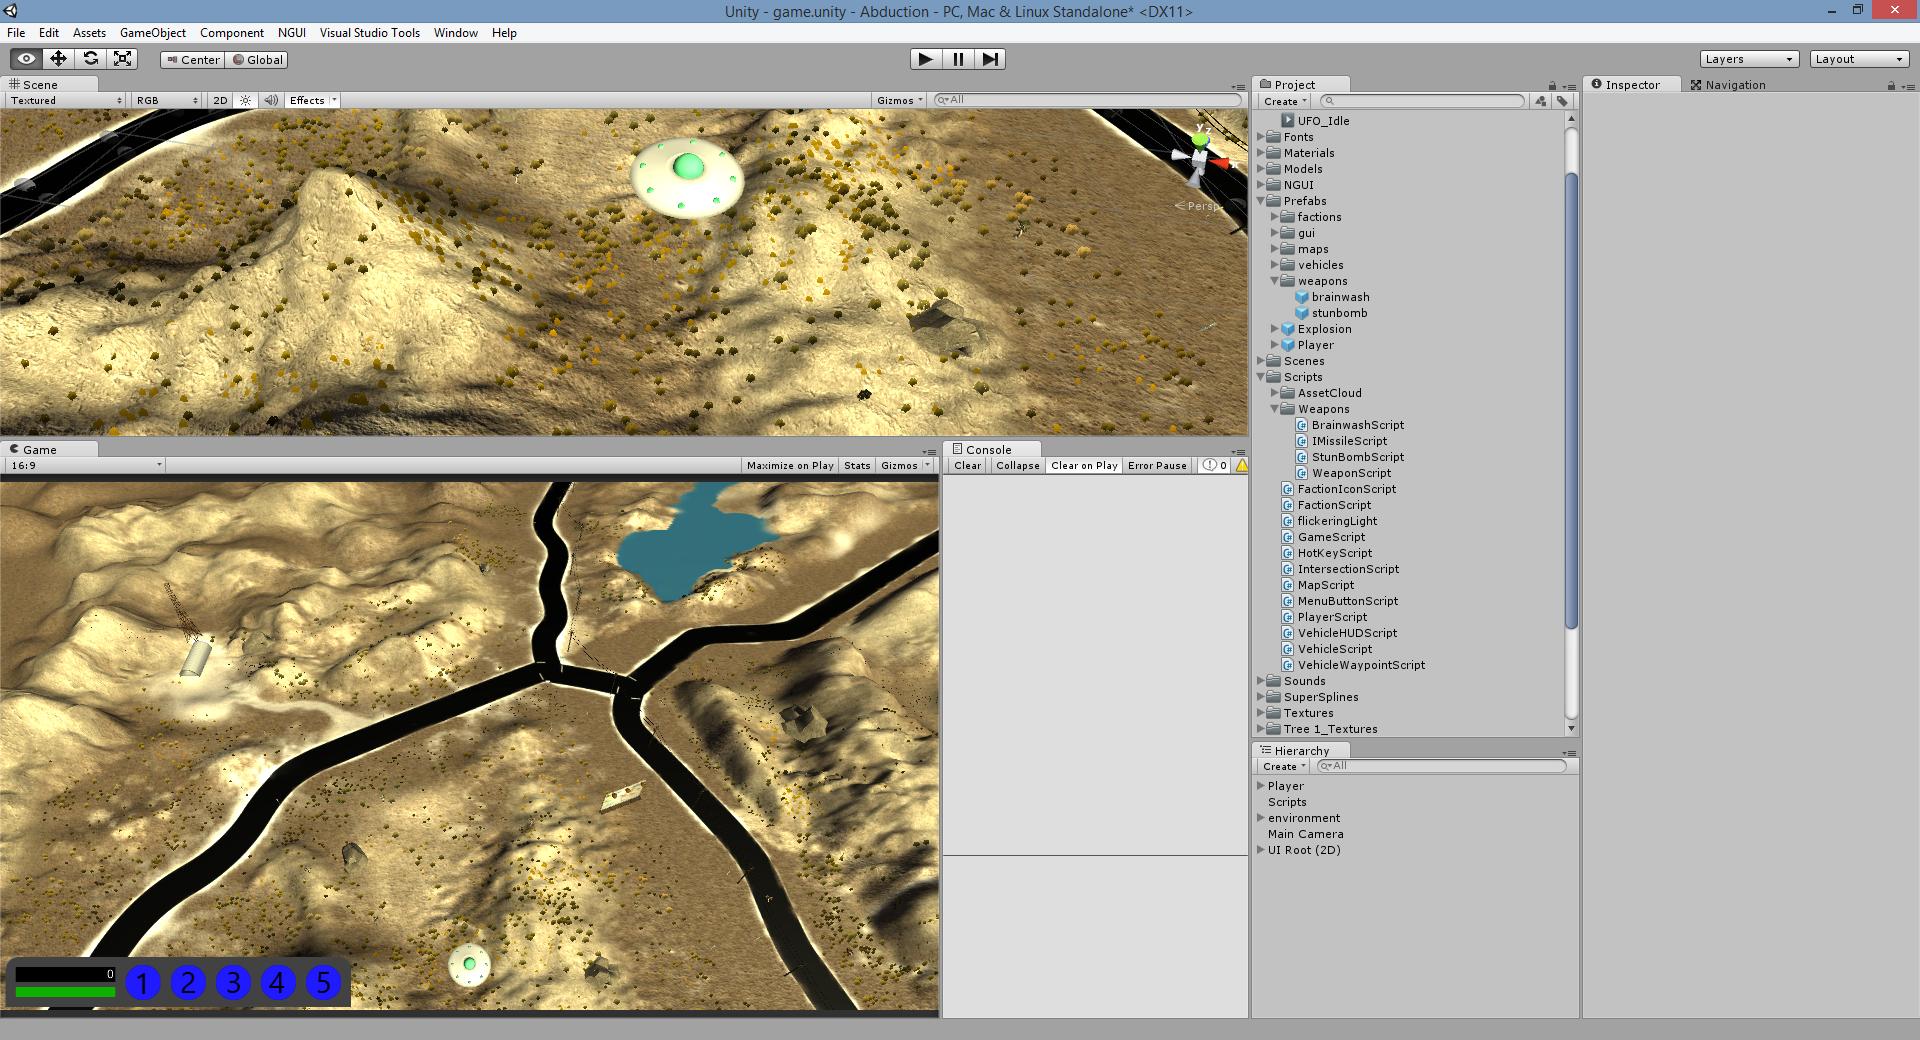Select the Scale transform tool
The width and height of the screenshot is (1920, 1040).
coord(122,59)
